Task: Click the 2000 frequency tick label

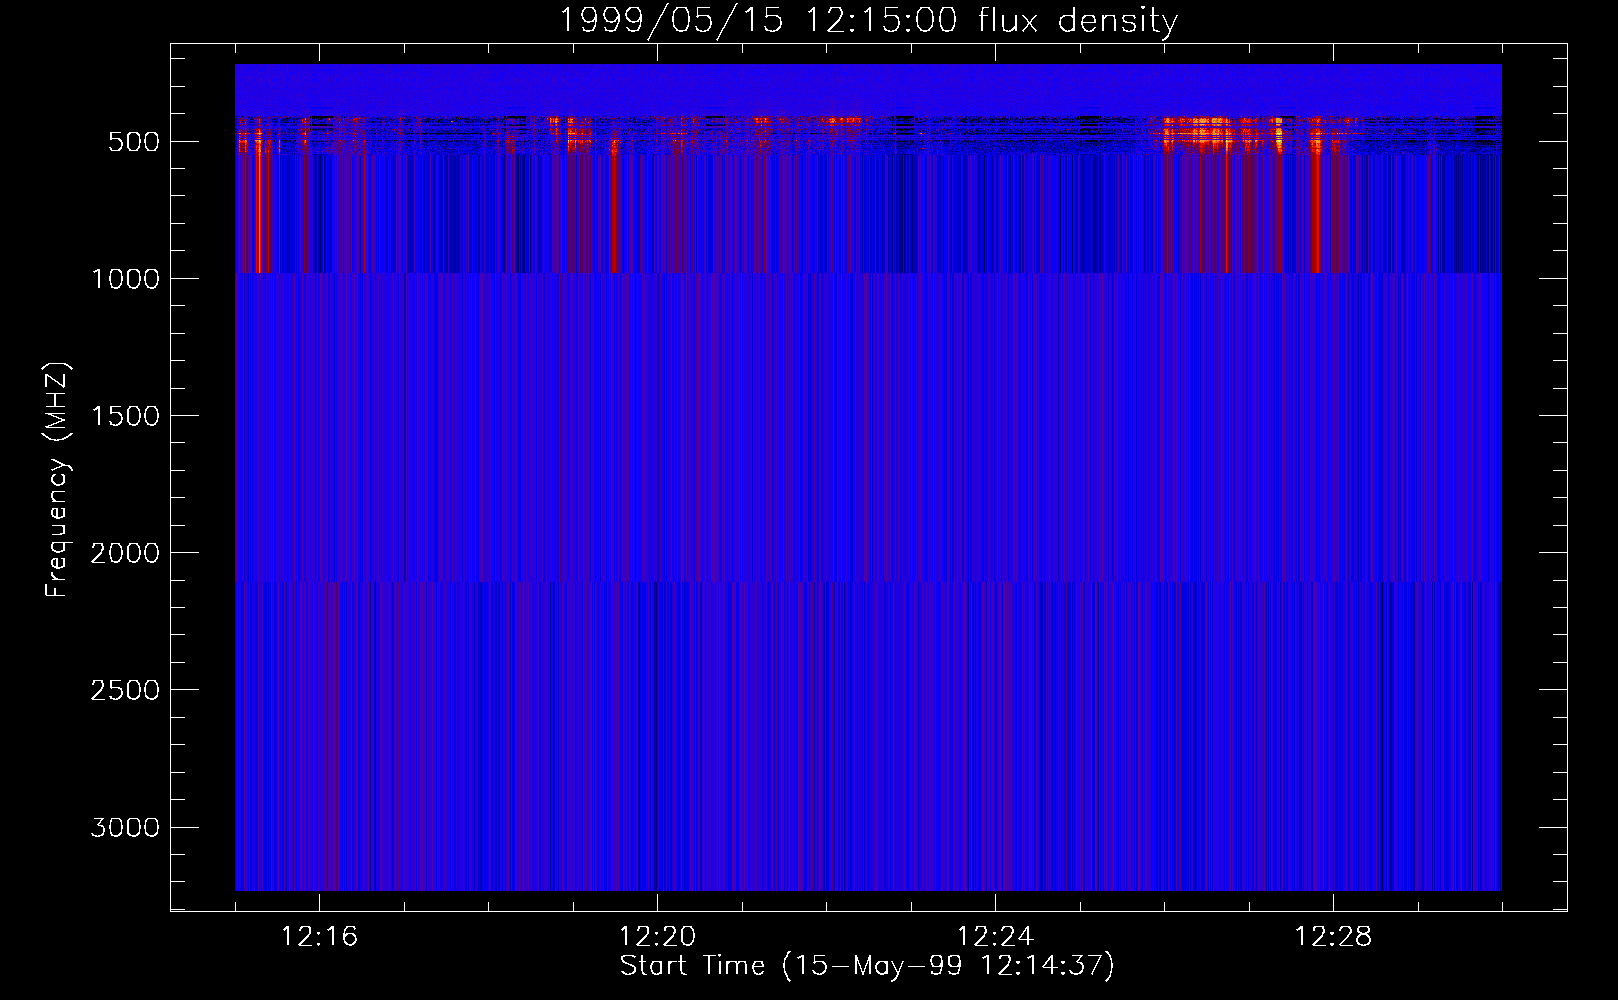Action: (x=125, y=553)
